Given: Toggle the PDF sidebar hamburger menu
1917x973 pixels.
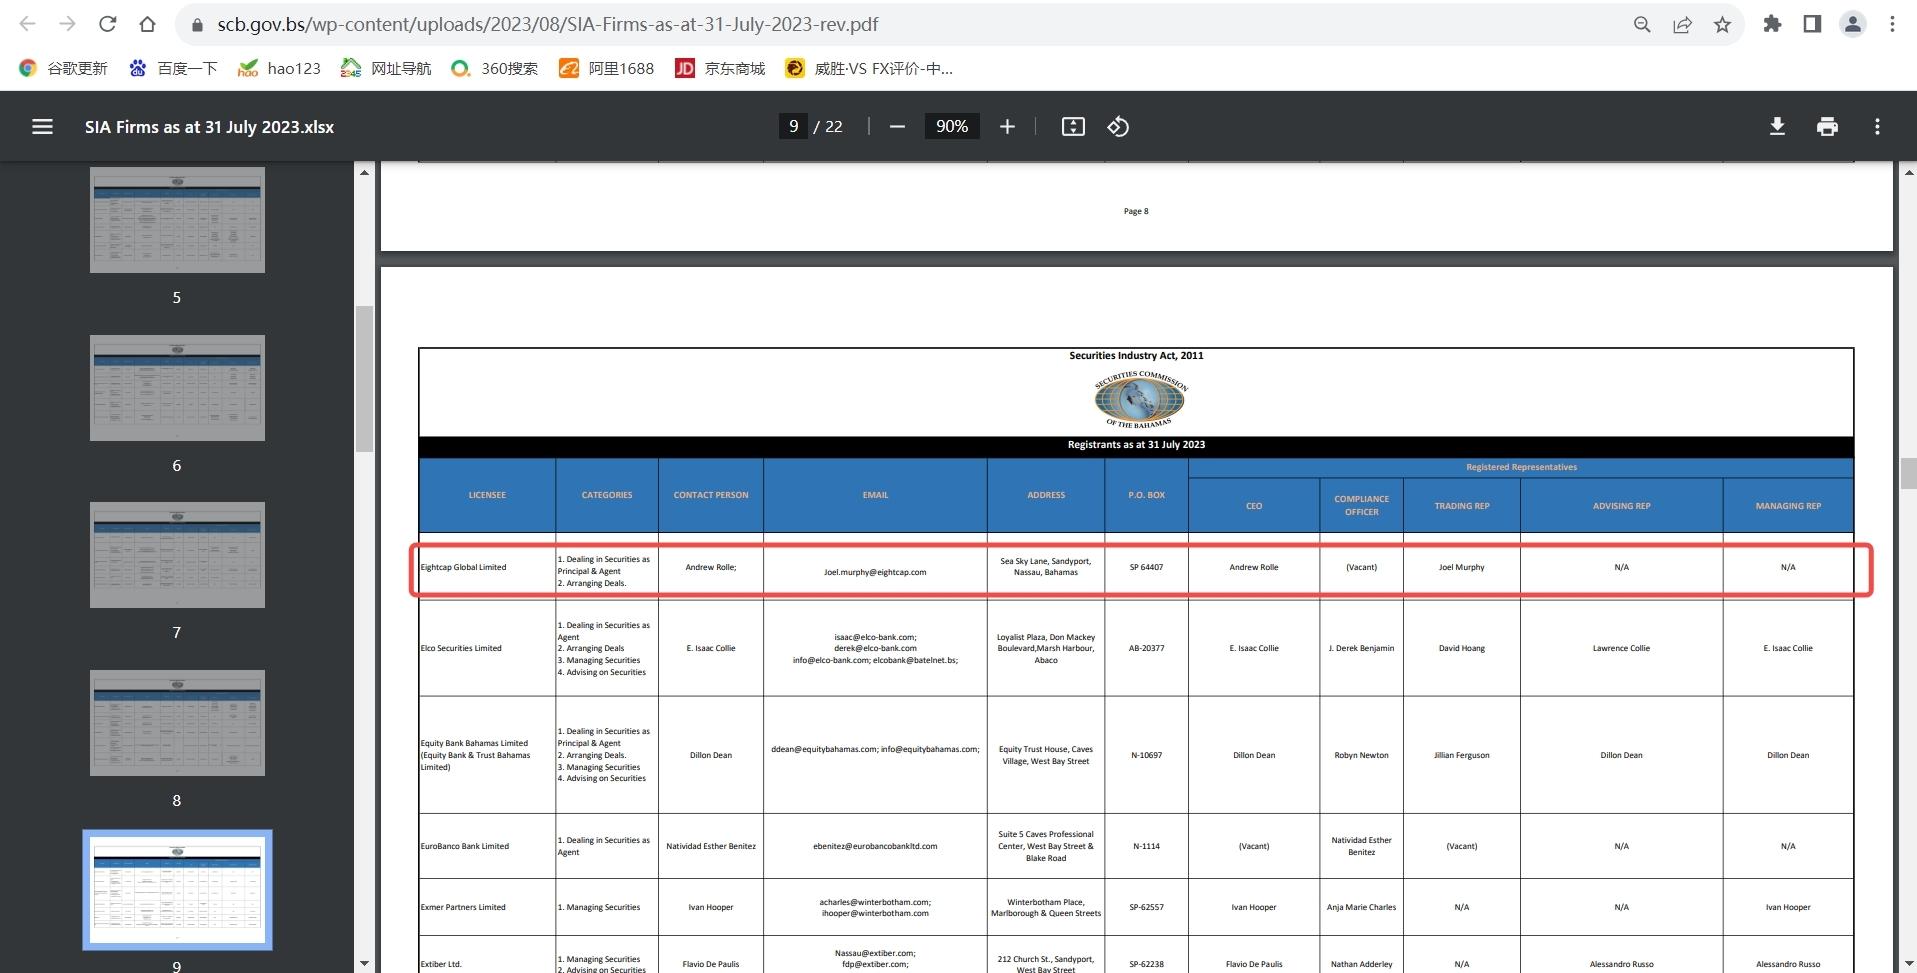Looking at the screenshot, I should click(42, 126).
